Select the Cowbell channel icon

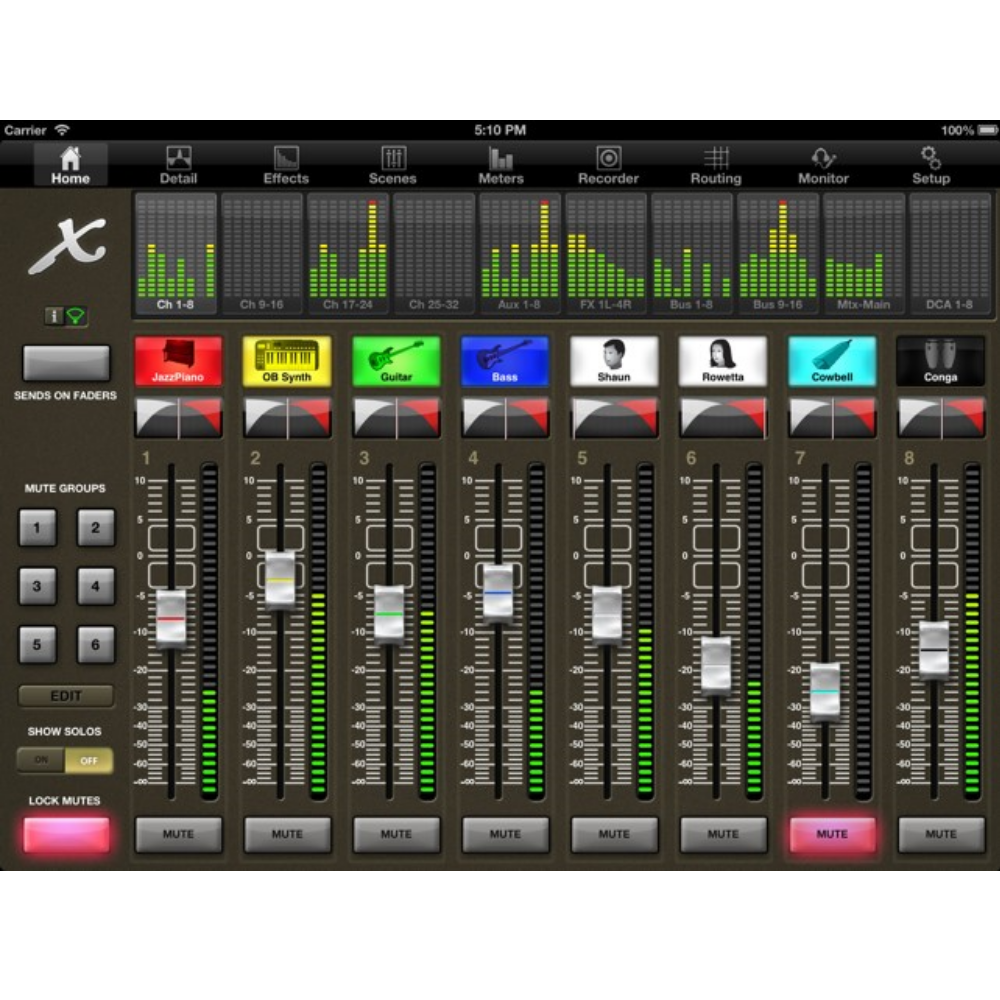click(831, 360)
